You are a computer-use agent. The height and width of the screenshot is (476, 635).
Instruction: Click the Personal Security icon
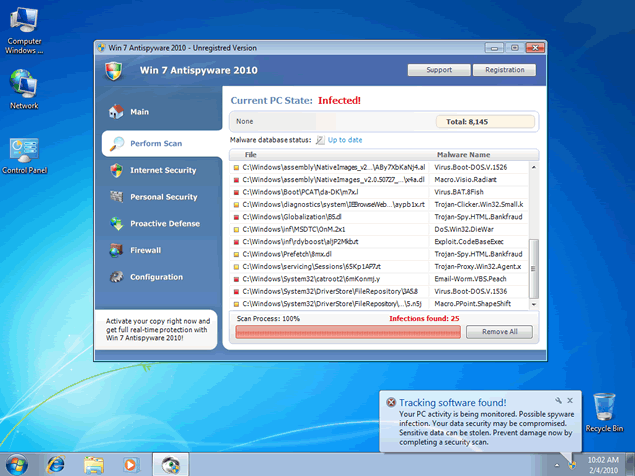click(117, 197)
